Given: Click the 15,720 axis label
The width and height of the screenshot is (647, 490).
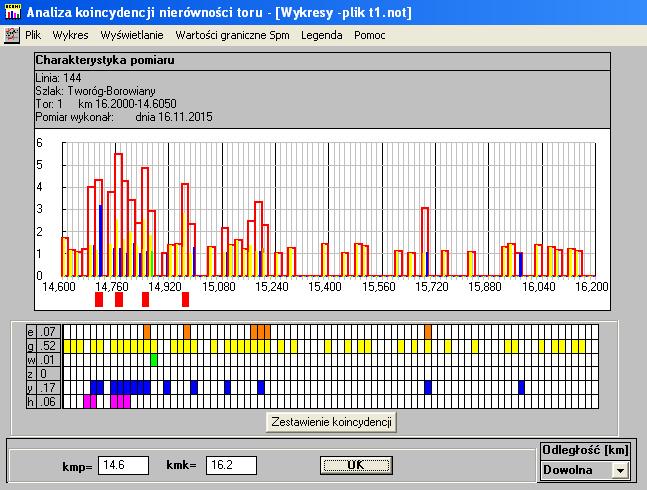Looking at the screenshot, I should pos(432,287).
